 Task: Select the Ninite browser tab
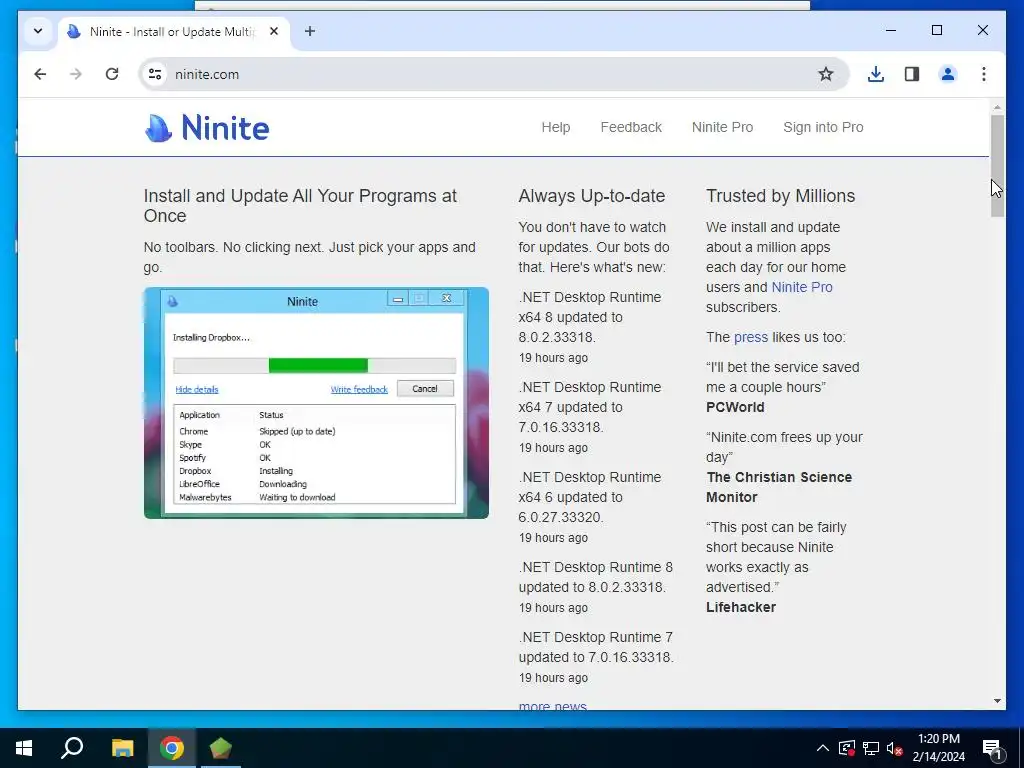click(x=174, y=31)
